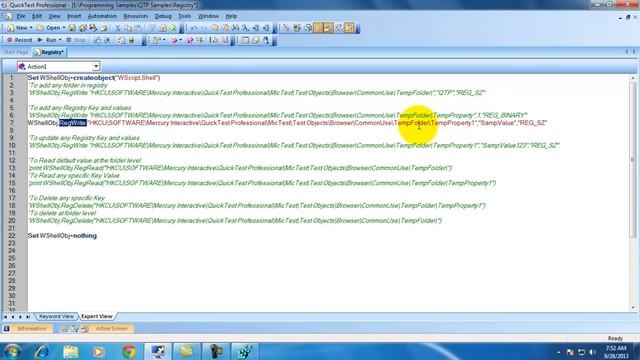Open the Window menu
Screen dimensions: 640x360
coord(208,16)
